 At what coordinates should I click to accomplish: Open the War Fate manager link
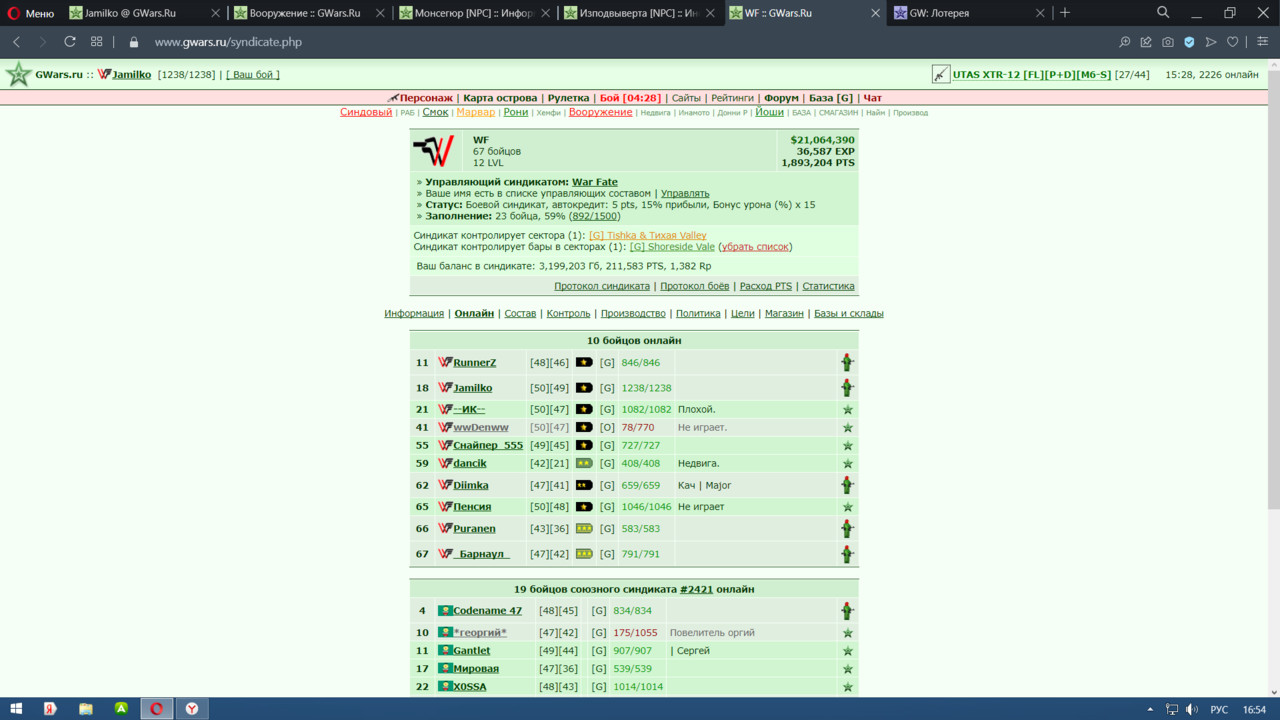[595, 182]
